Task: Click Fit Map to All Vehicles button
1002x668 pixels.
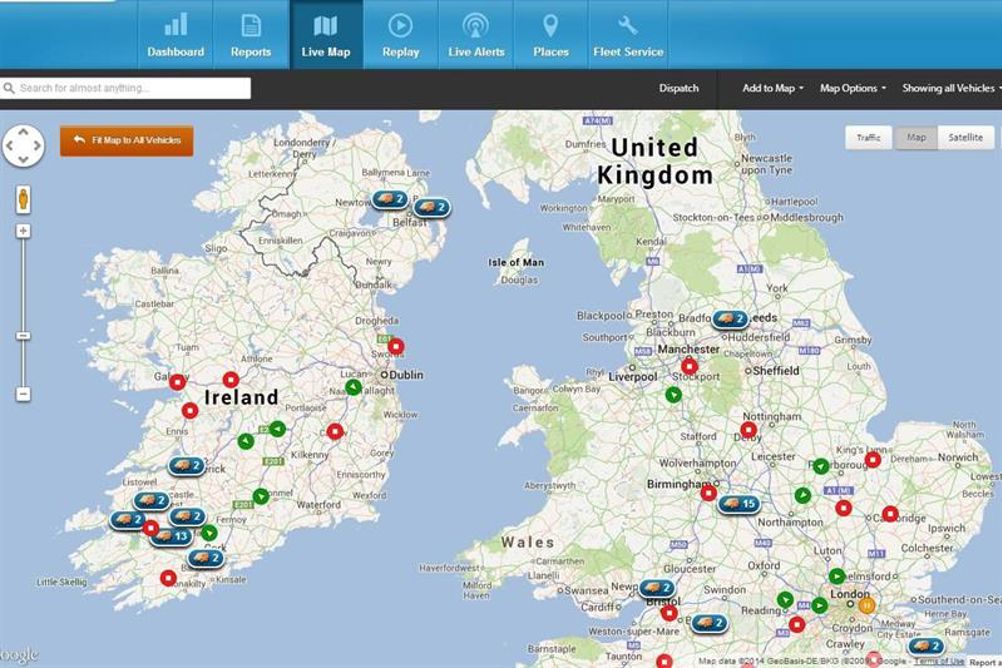Action: pyautogui.click(x=127, y=140)
